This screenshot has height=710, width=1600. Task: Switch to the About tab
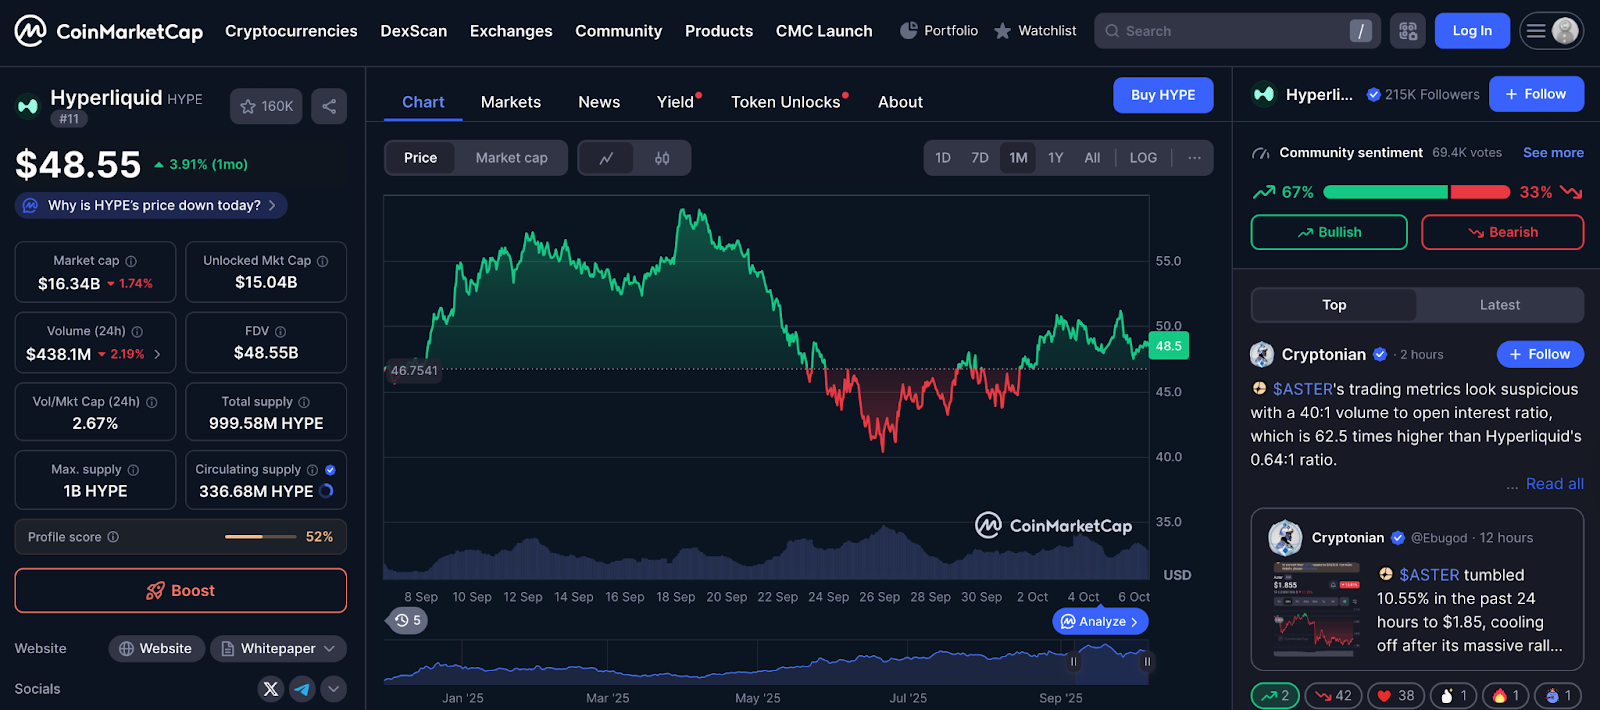point(900,102)
